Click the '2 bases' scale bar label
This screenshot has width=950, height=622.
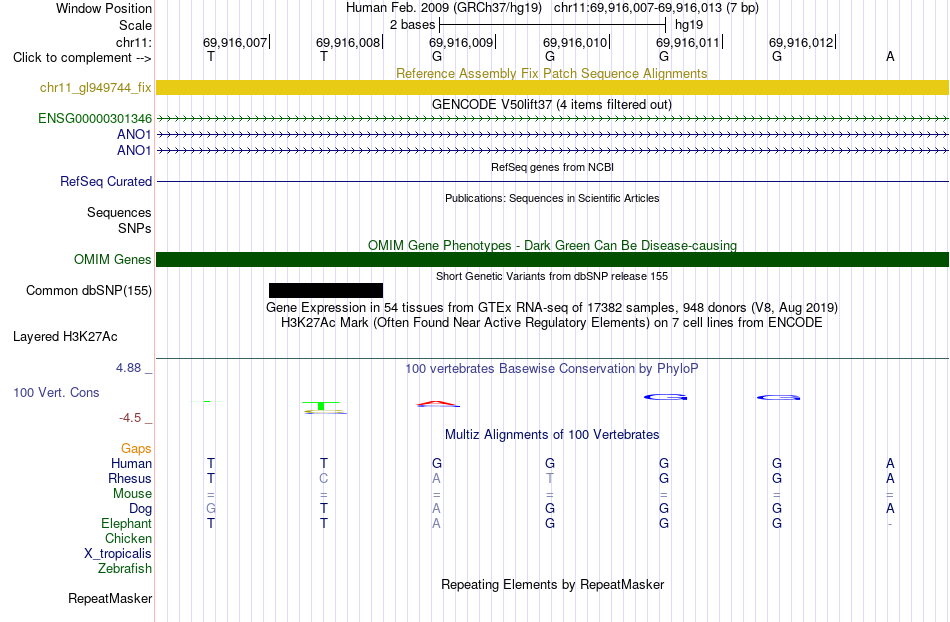click(x=412, y=25)
